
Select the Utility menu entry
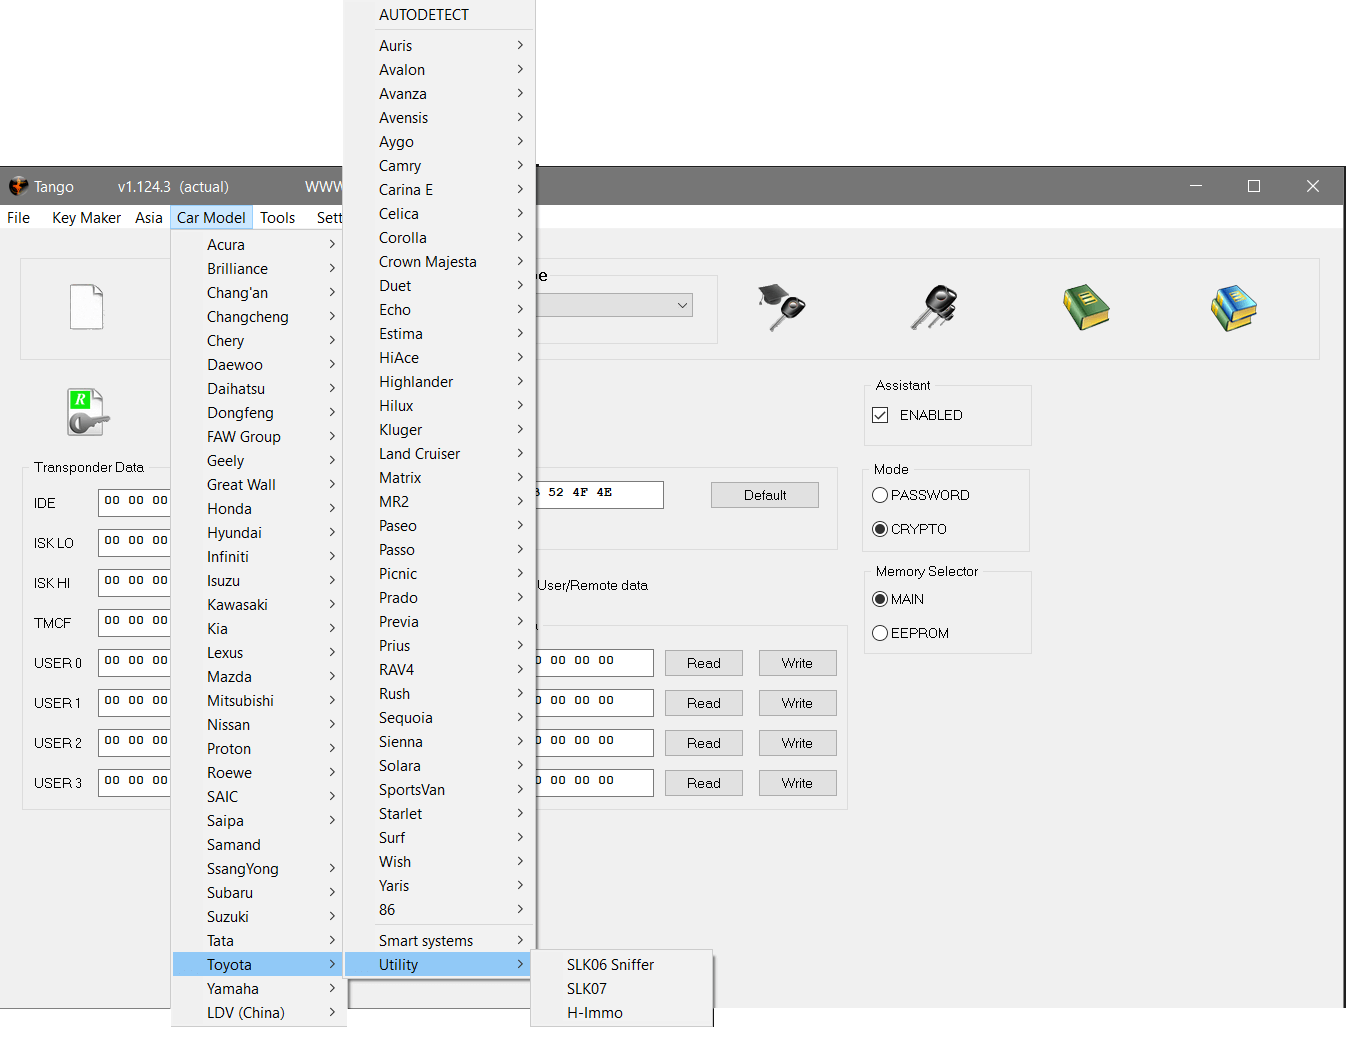(x=438, y=965)
